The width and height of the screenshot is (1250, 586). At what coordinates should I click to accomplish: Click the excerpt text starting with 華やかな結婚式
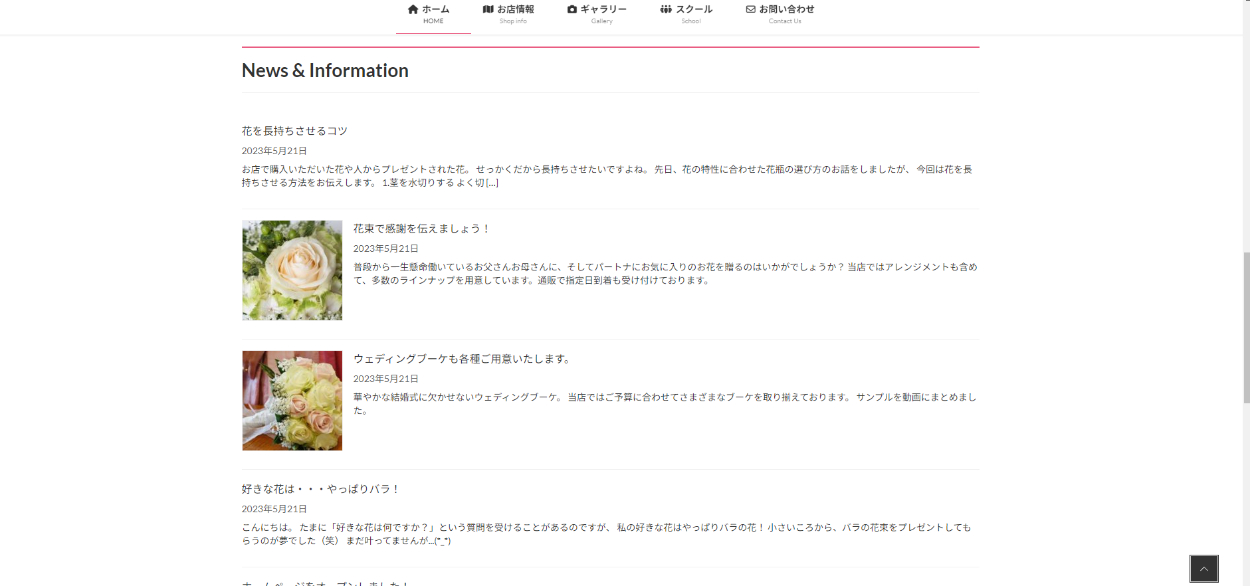click(x=664, y=403)
